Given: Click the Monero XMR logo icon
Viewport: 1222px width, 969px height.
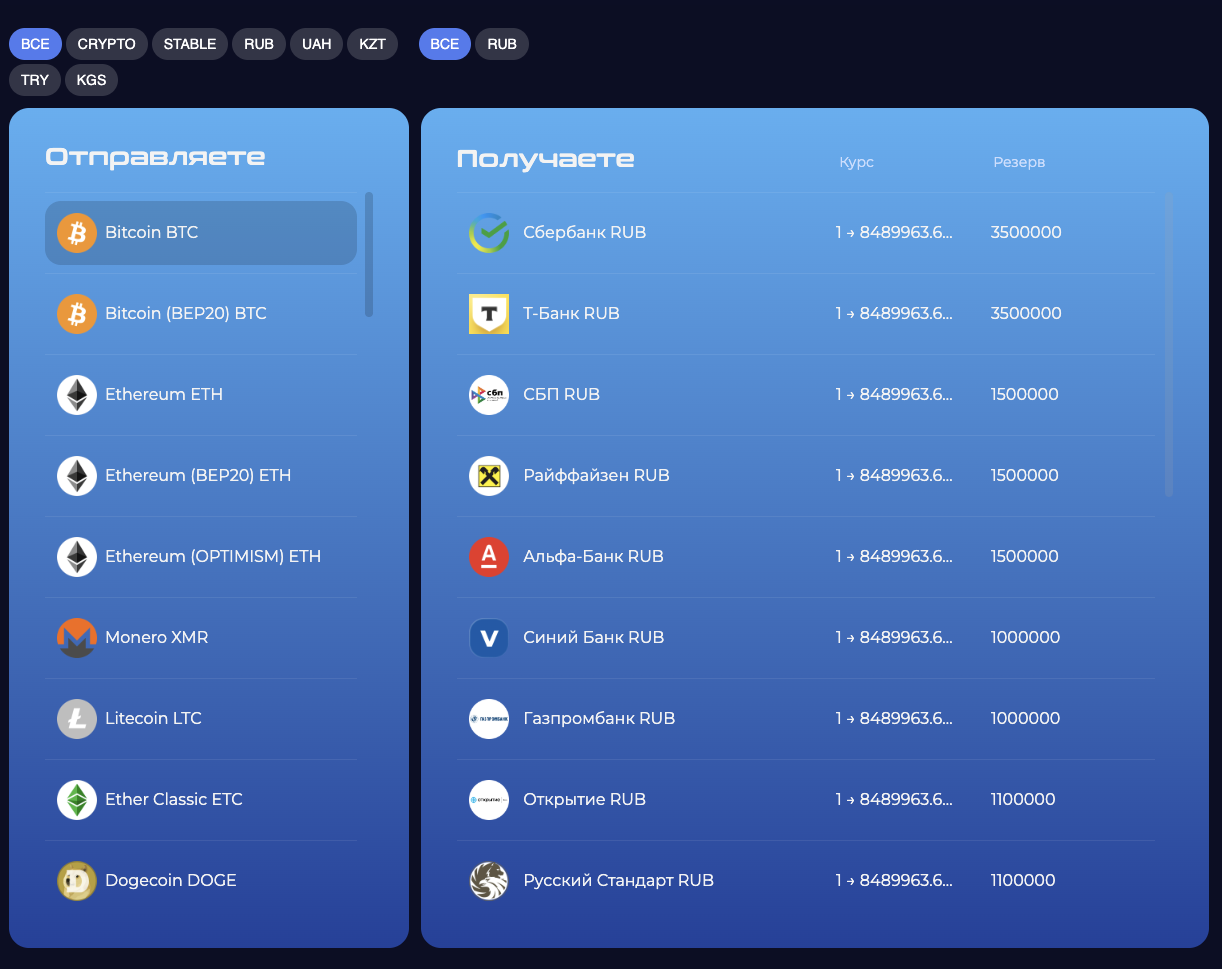Looking at the screenshot, I should pyautogui.click(x=77, y=638).
